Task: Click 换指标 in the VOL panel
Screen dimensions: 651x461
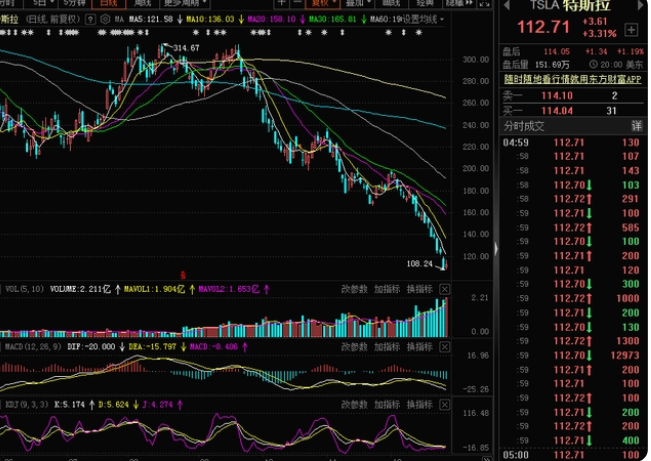Action: [420, 289]
